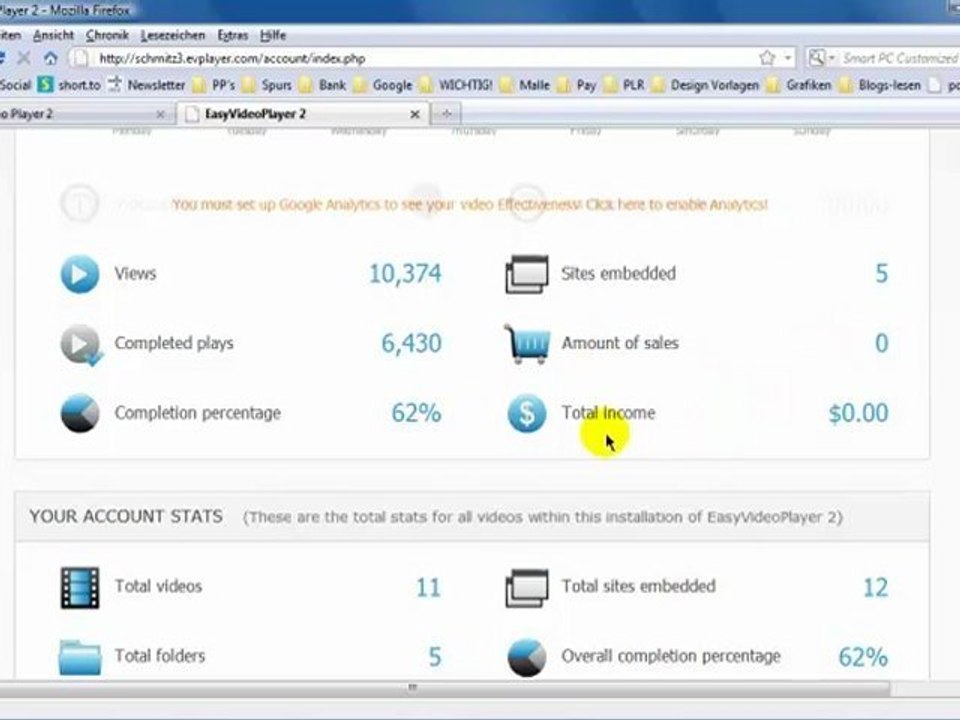This screenshot has height=720, width=960.
Task: Click the Views count 10,374
Action: point(405,274)
